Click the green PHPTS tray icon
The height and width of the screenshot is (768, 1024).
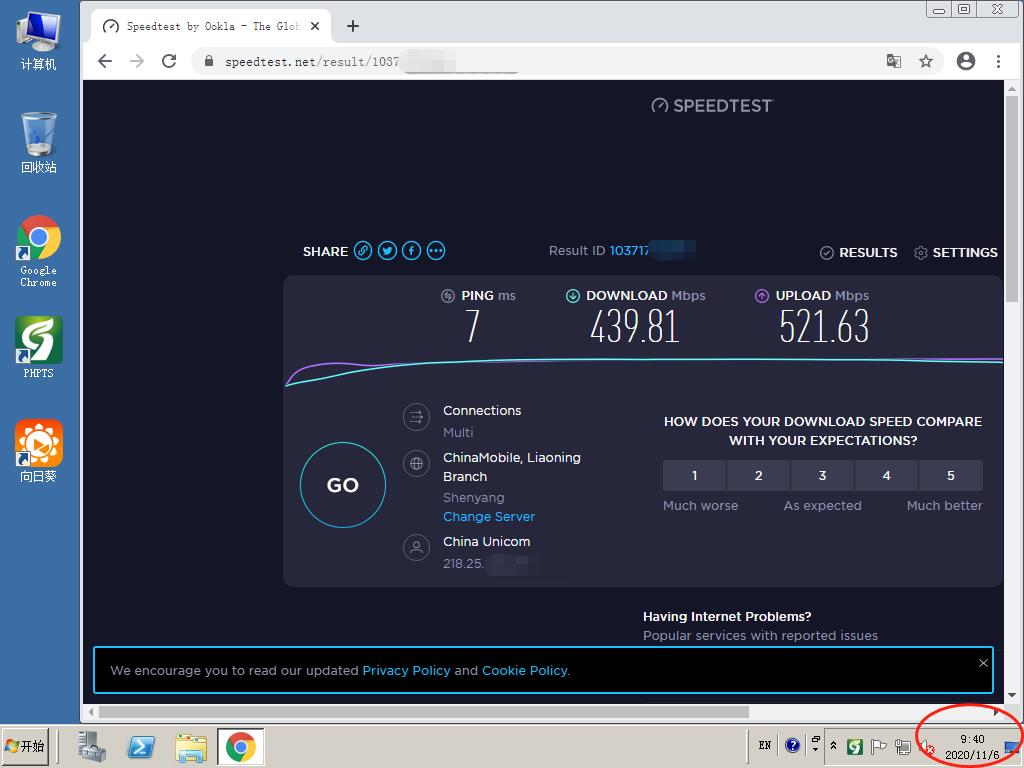tap(854, 746)
